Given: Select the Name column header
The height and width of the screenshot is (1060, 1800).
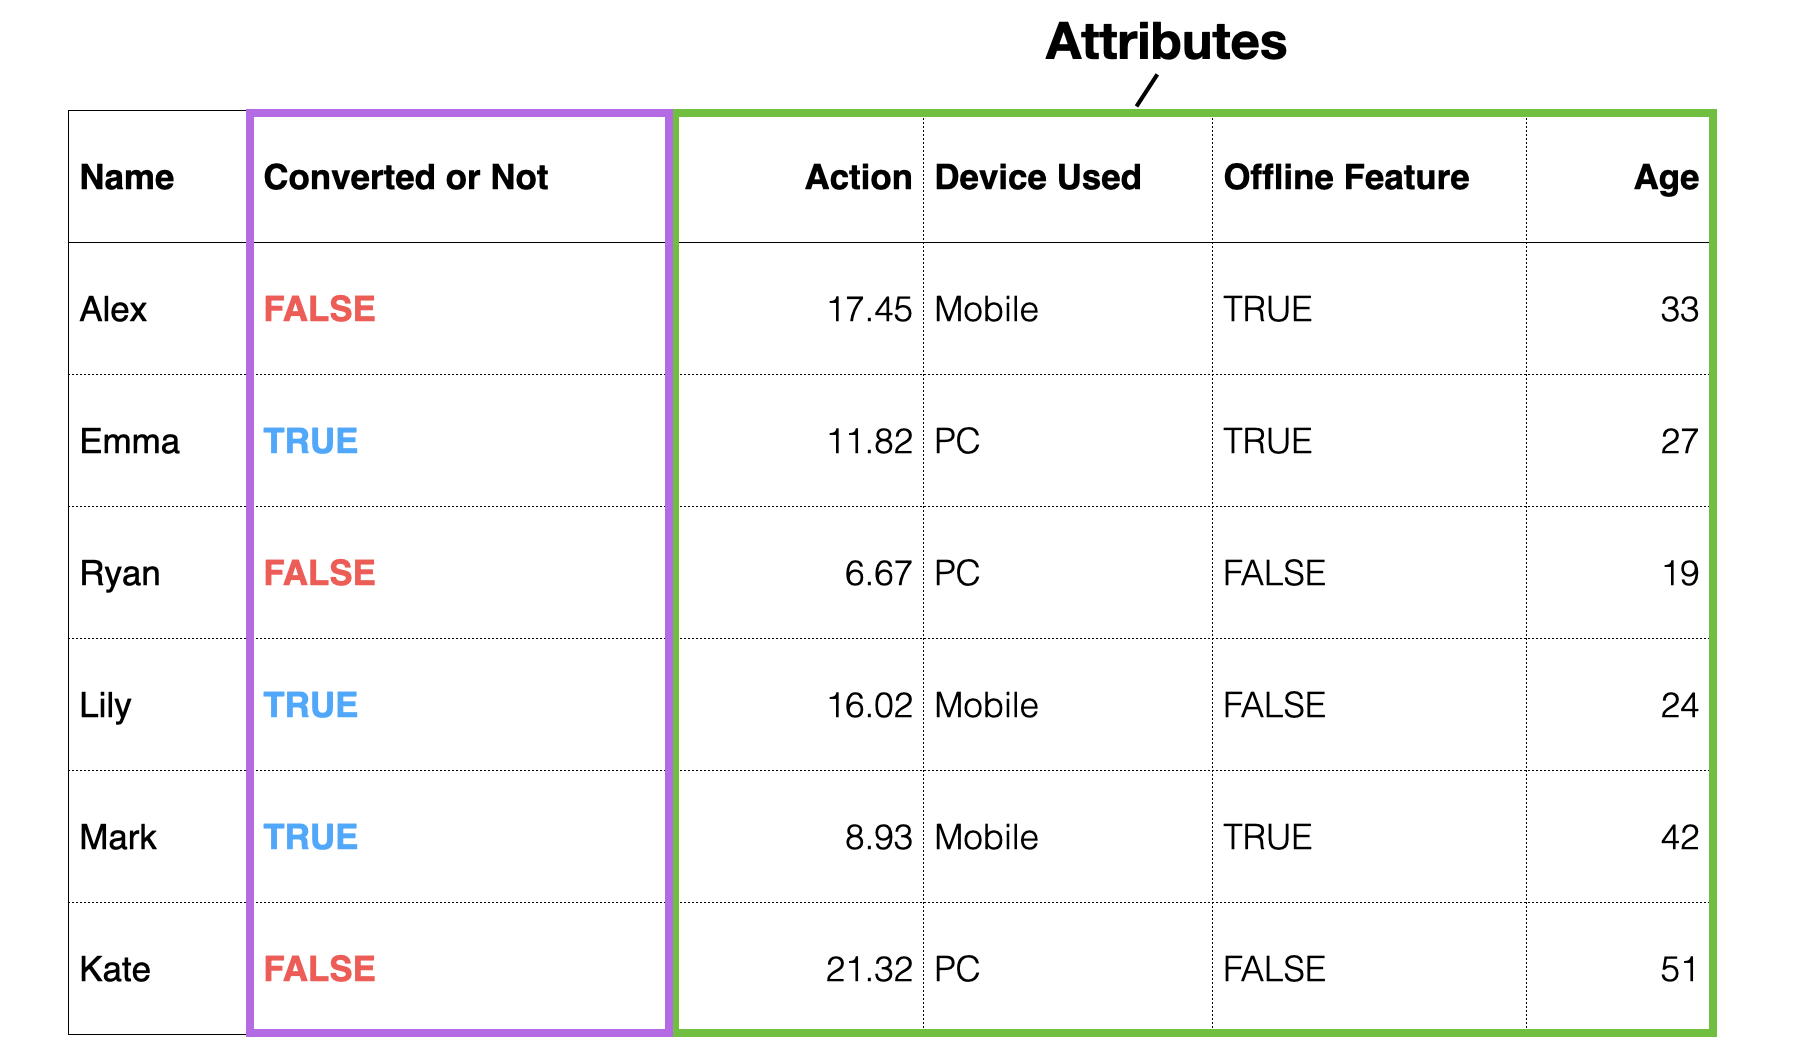Looking at the screenshot, I should pyautogui.click(x=127, y=177).
